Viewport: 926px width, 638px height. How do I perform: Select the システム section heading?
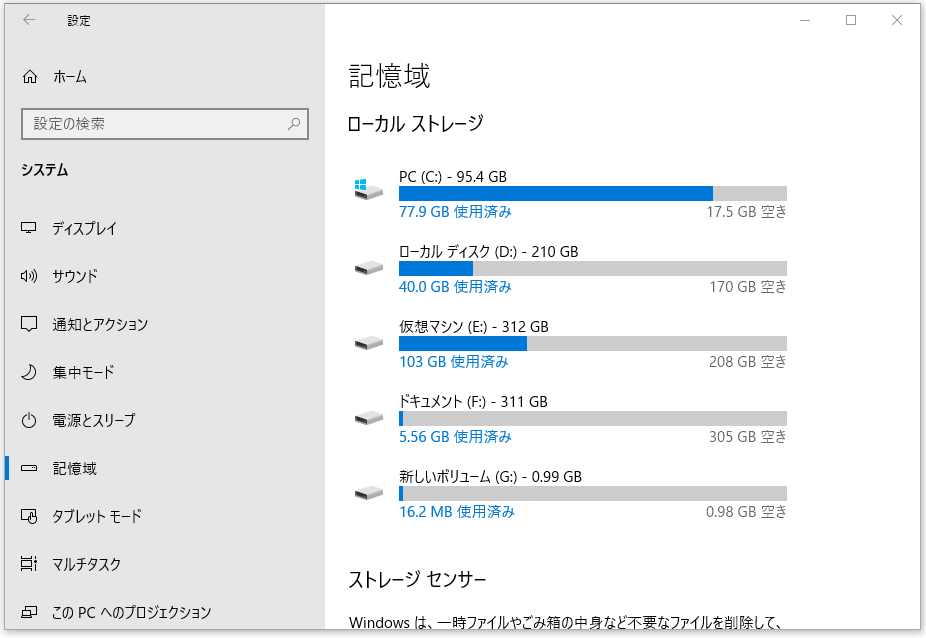click(45, 170)
